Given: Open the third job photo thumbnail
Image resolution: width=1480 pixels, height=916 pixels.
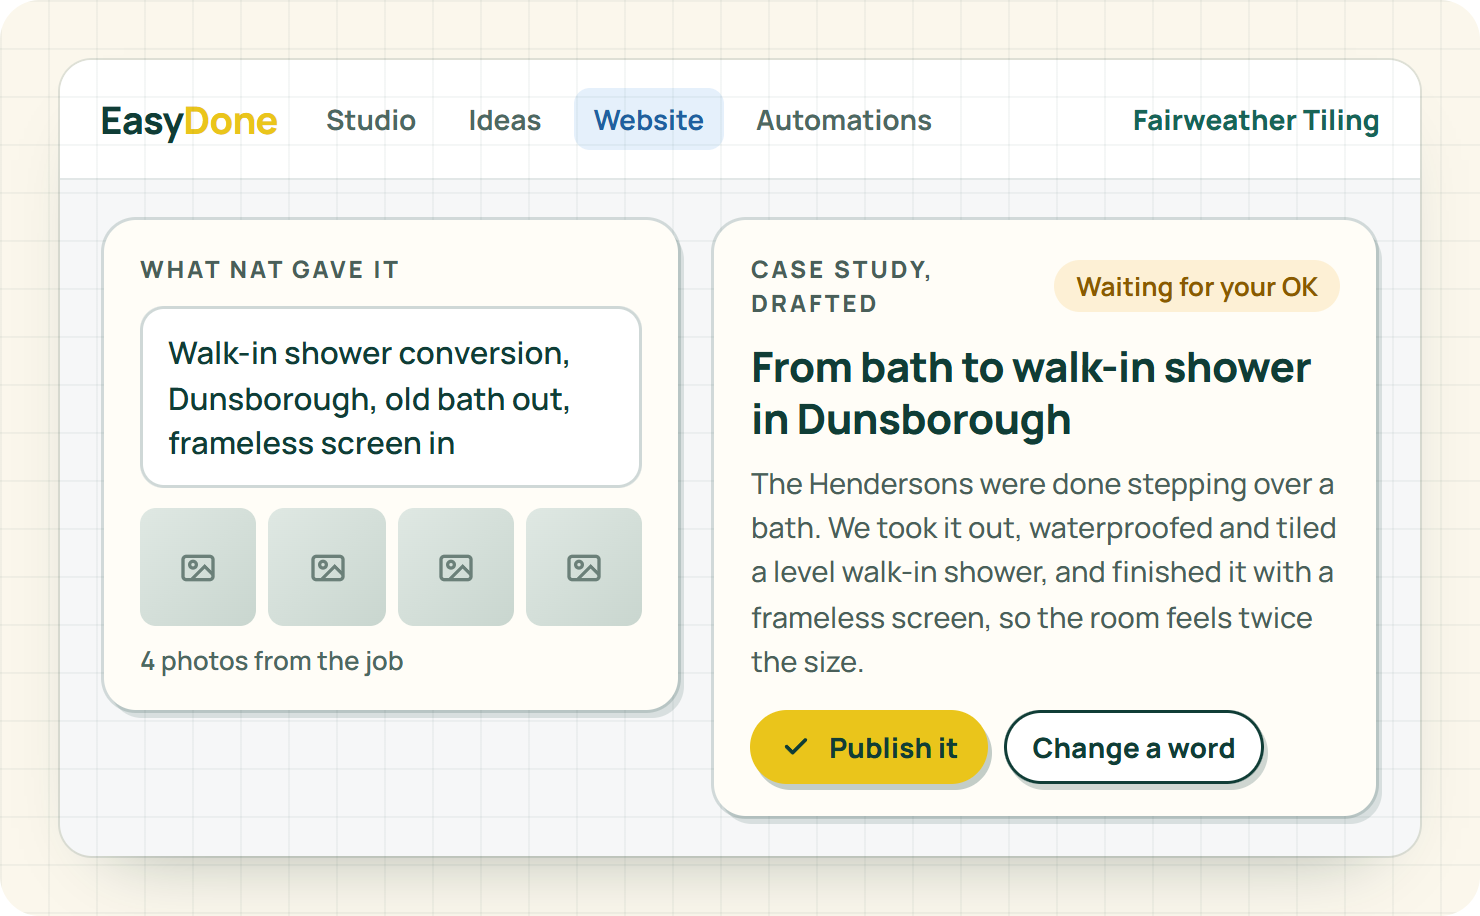Looking at the screenshot, I should (x=456, y=567).
